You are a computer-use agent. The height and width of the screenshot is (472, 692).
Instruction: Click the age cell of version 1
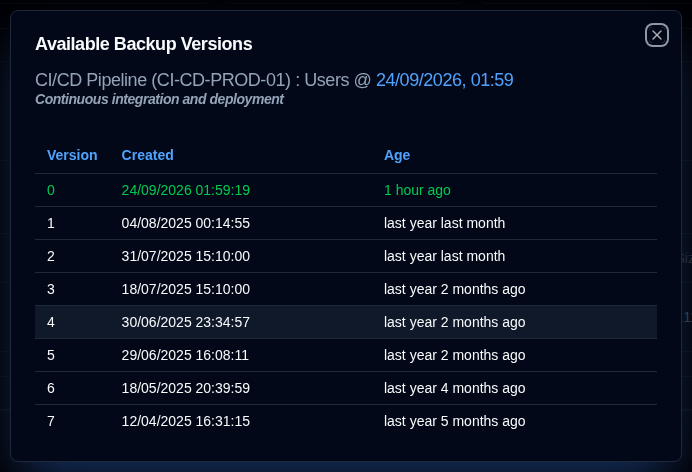[444, 223]
